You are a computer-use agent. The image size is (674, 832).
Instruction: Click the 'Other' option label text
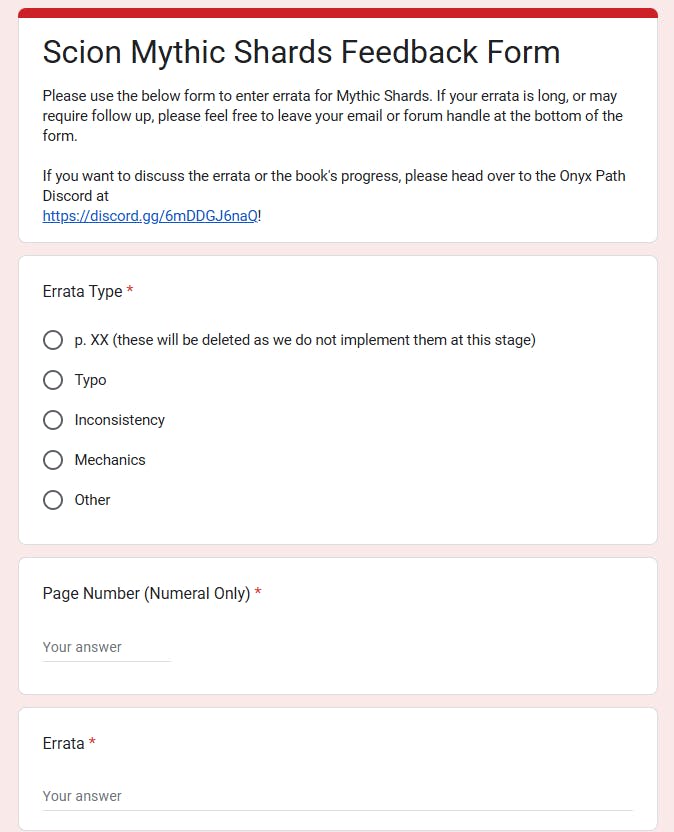(x=92, y=500)
